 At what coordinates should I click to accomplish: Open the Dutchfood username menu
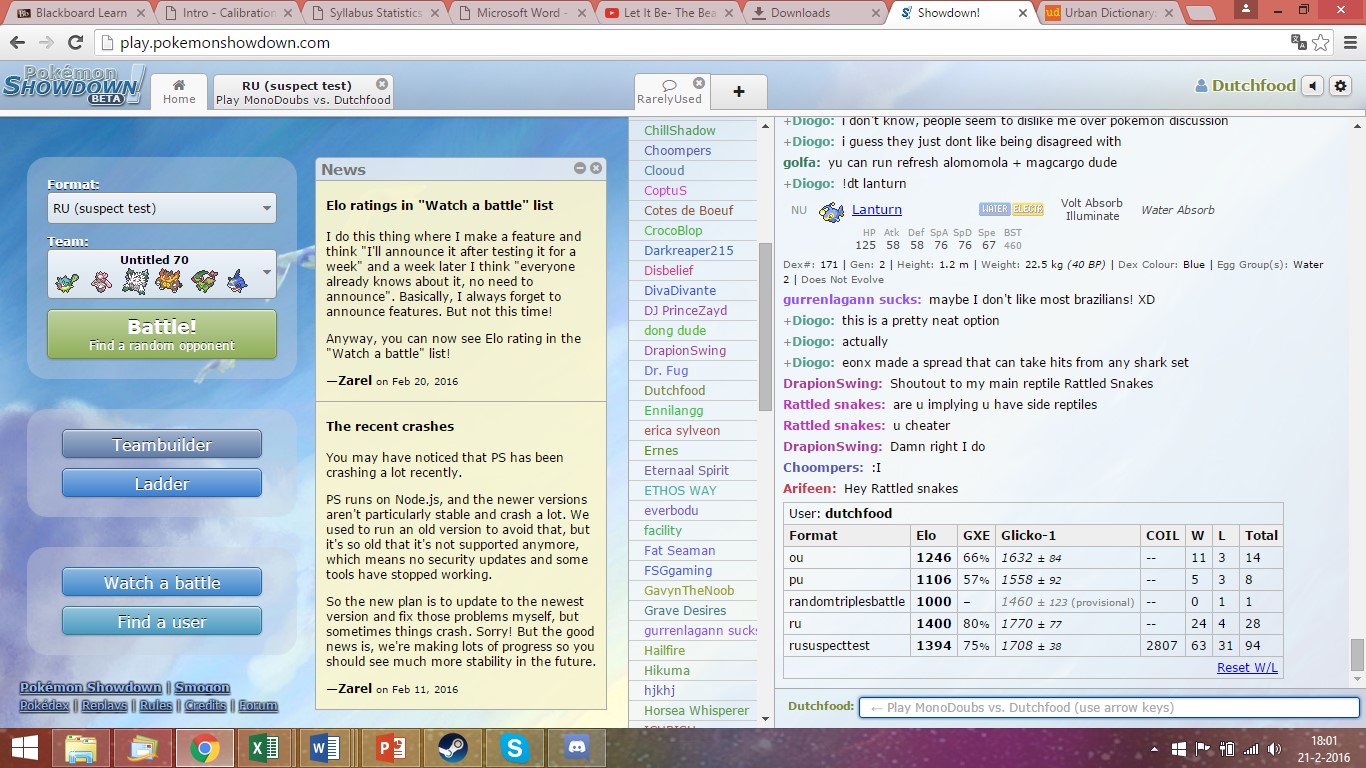point(1252,86)
